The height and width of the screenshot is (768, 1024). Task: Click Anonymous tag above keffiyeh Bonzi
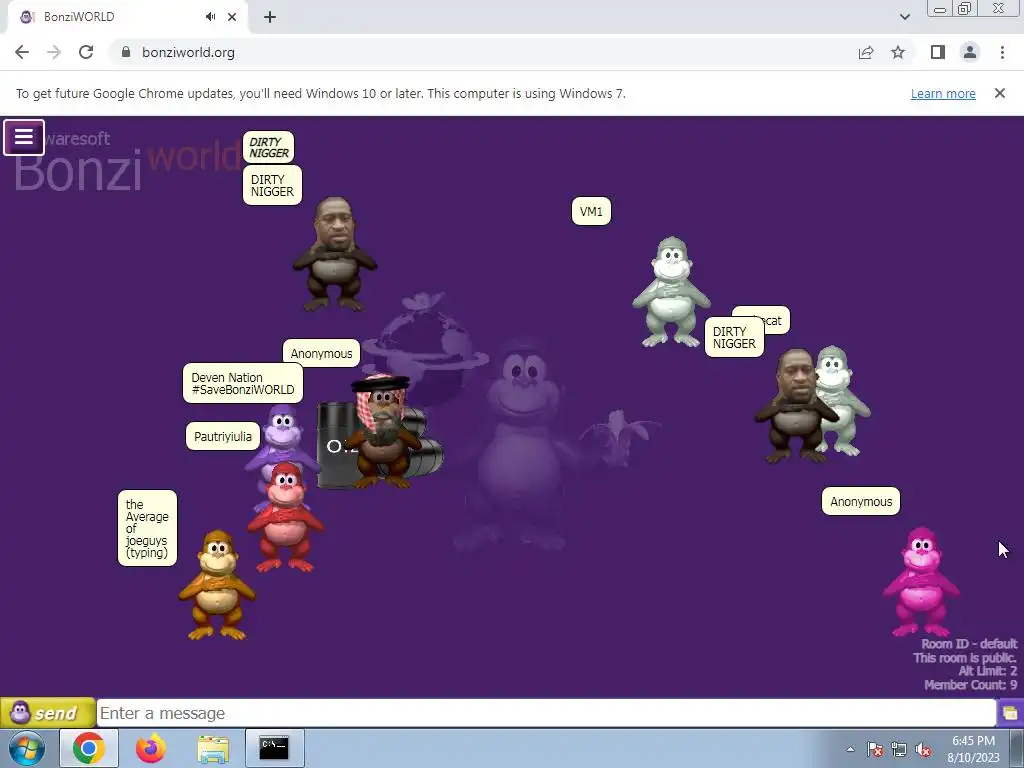point(321,353)
